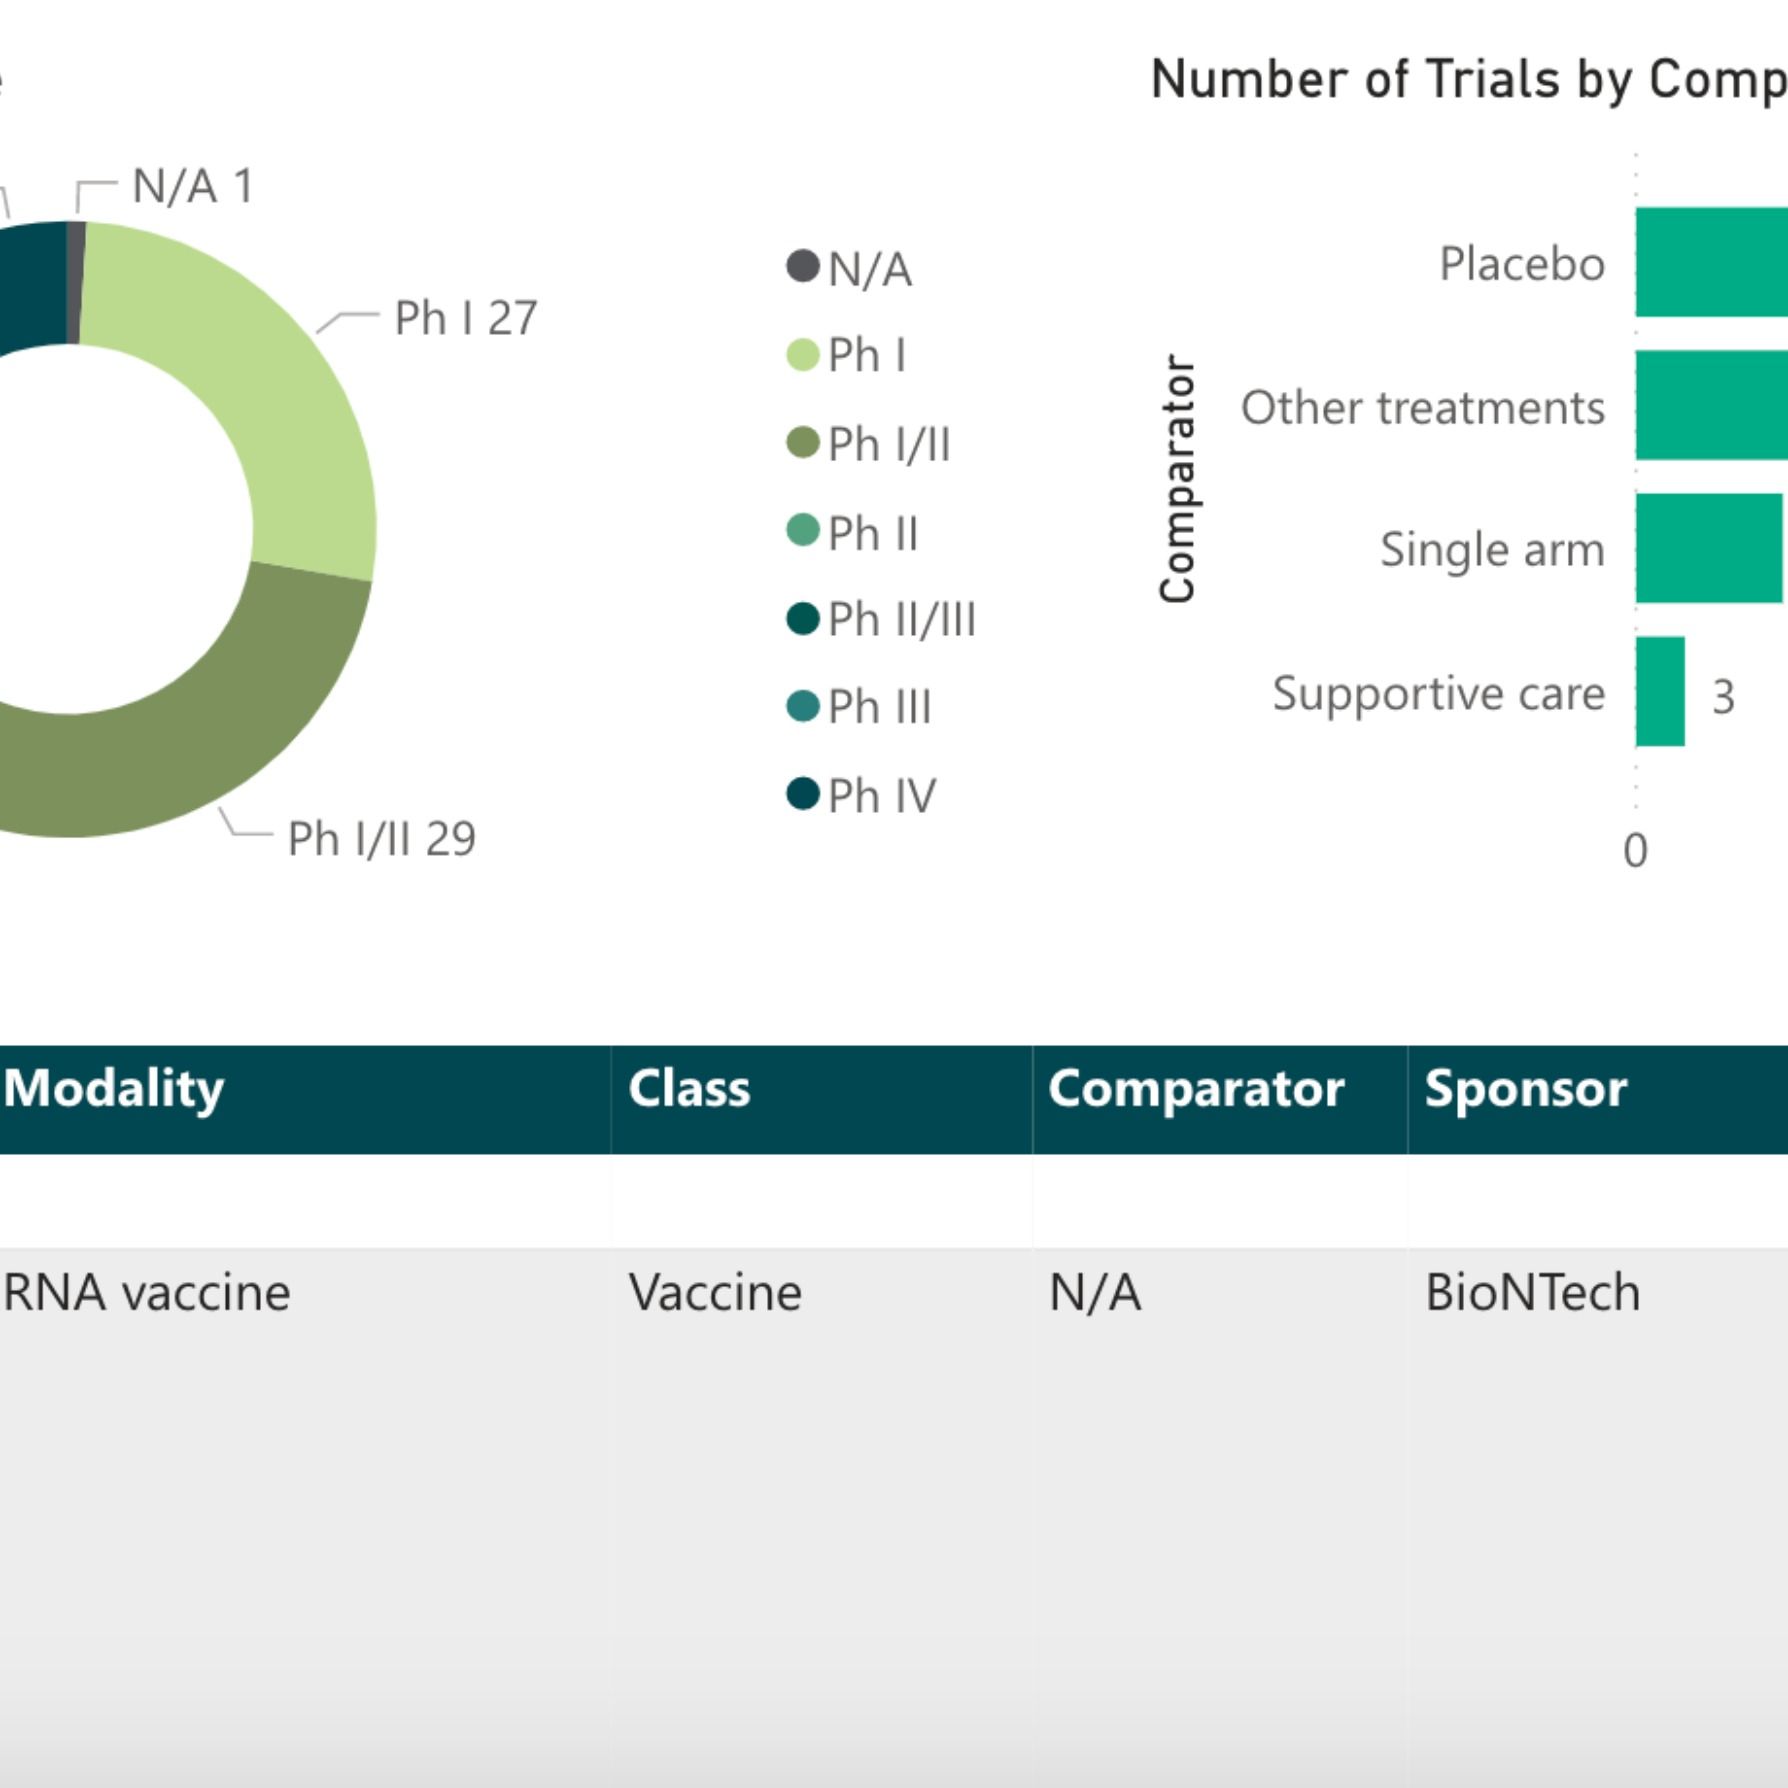Click the Ph IV legend dot
The image size is (1788, 1788).
coord(803,794)
